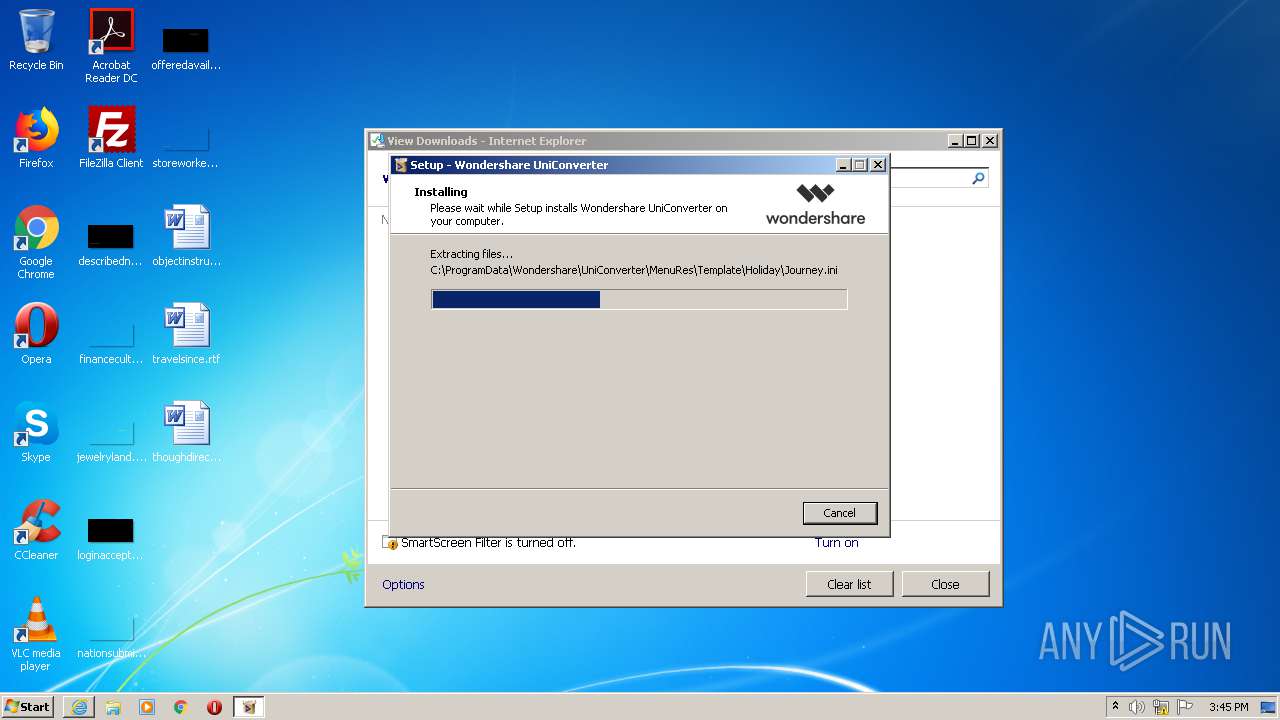Open media player taskbar icon
This screenshot has width=1280, height=720.
(147, 707)
